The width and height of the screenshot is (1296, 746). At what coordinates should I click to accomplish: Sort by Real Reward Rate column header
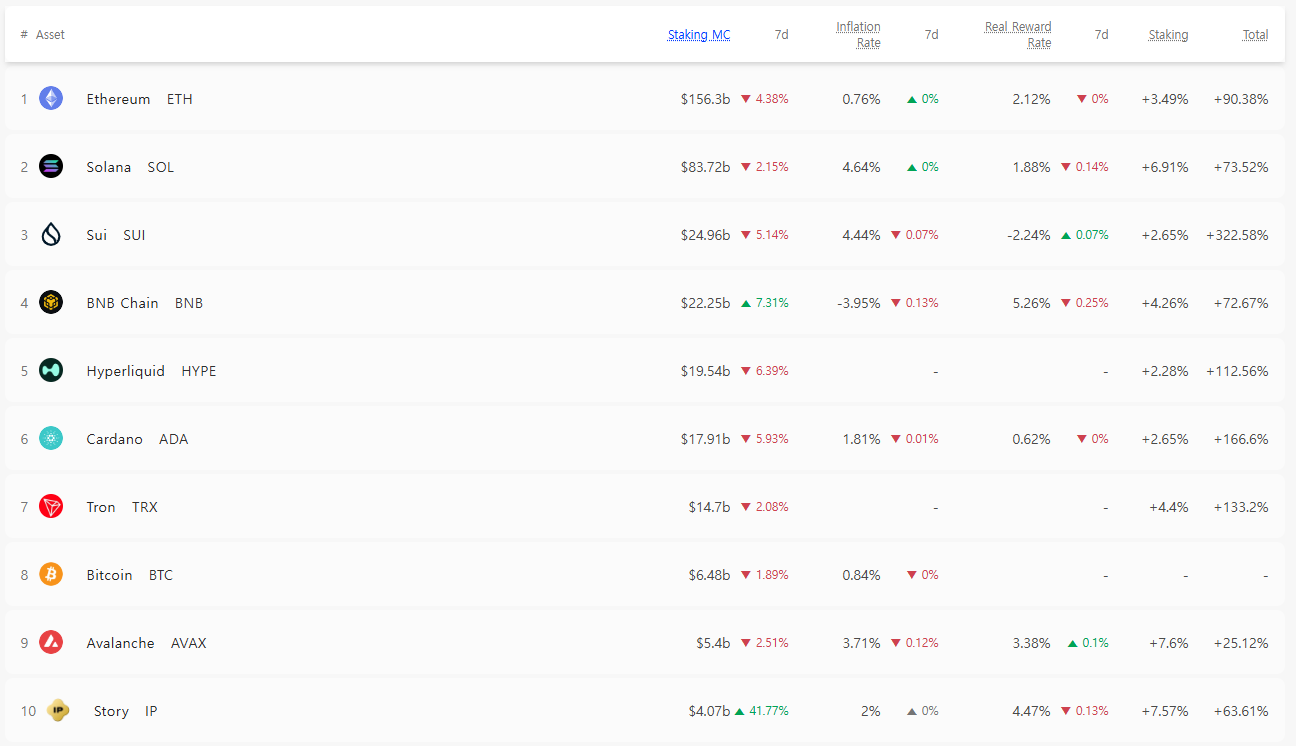pos(1018,35)
